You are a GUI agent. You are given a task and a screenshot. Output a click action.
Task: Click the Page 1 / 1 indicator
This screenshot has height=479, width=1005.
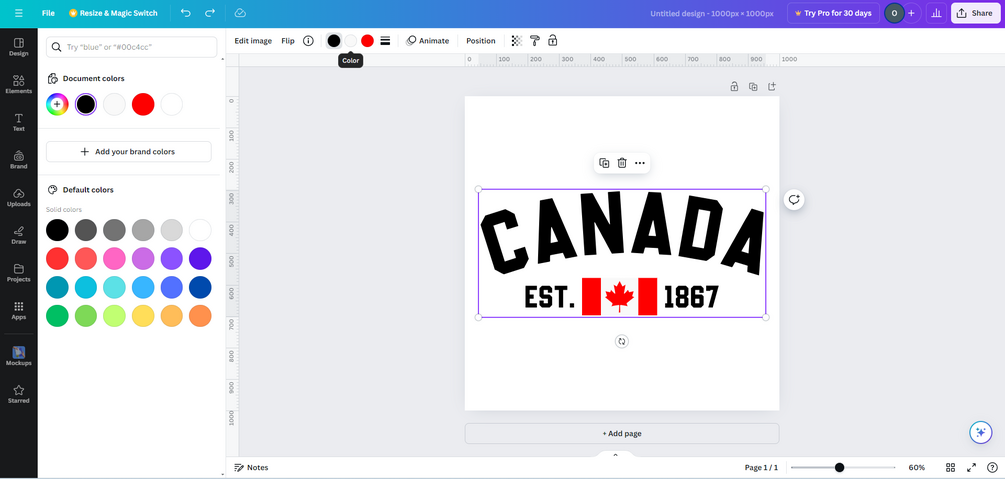(761, 467)
